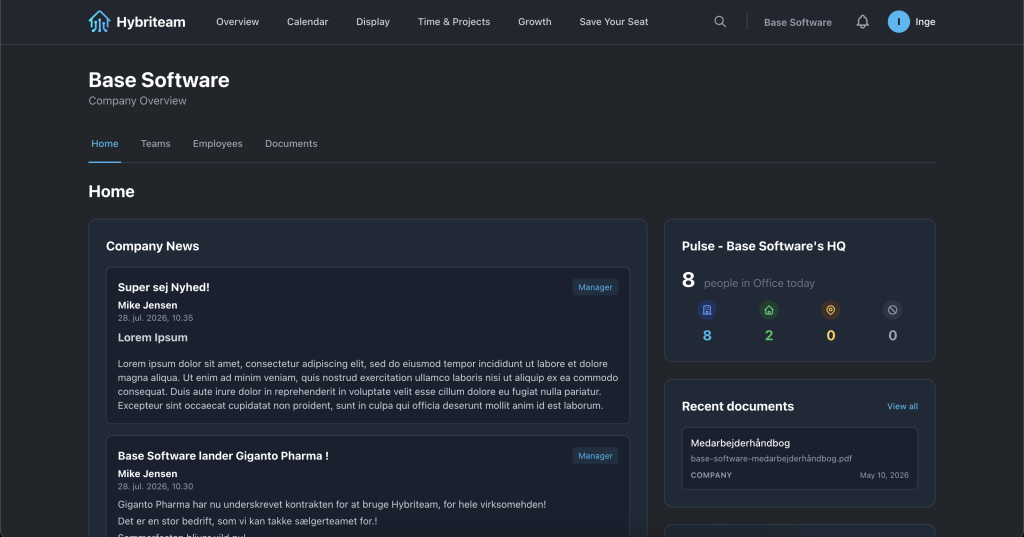Click date 28. jul. 2026, 10.30
Viewport: 1024px width, 537px height.
click(155, 487)
